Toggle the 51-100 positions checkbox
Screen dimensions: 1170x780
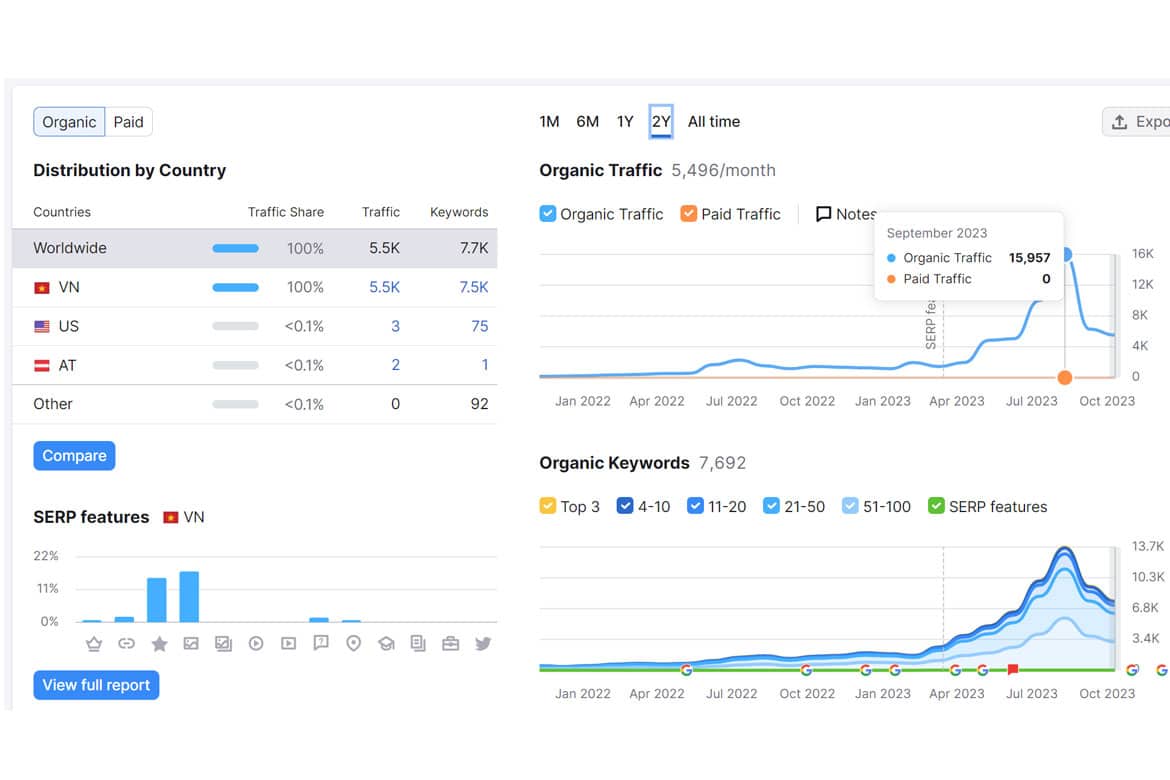tap(850, 506)
